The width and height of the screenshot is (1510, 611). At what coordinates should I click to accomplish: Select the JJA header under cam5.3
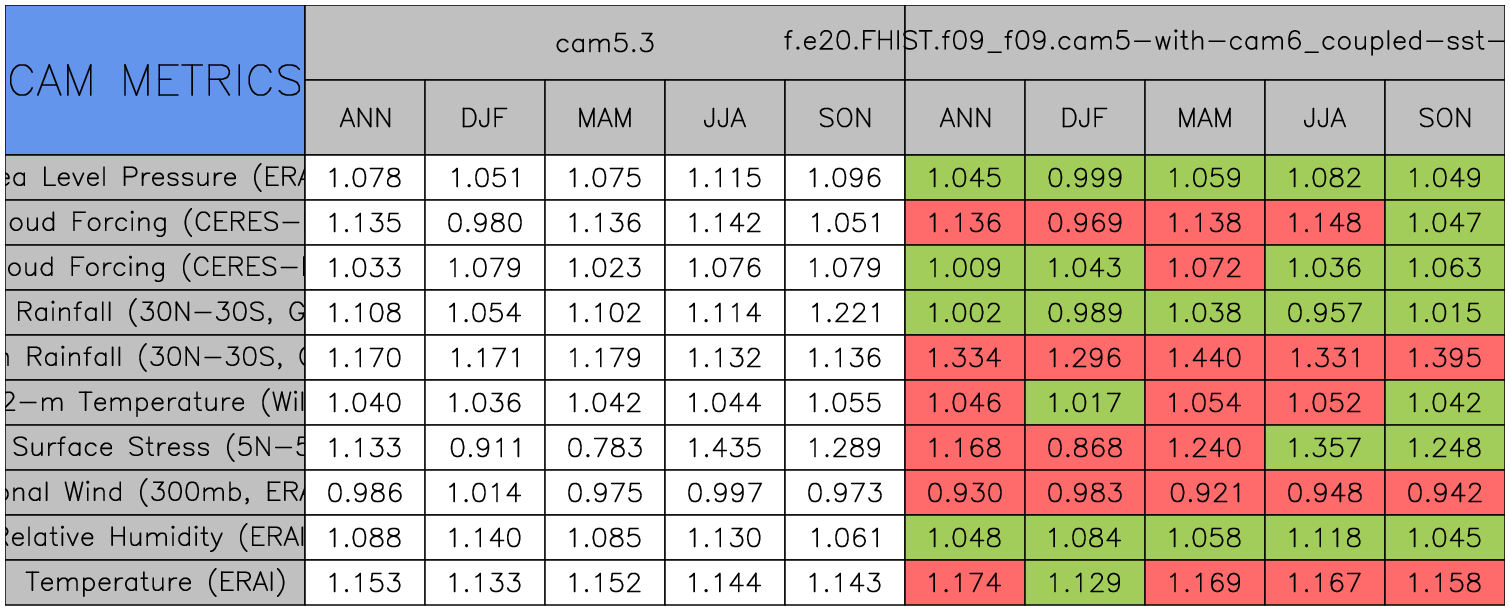click(725, 118)
